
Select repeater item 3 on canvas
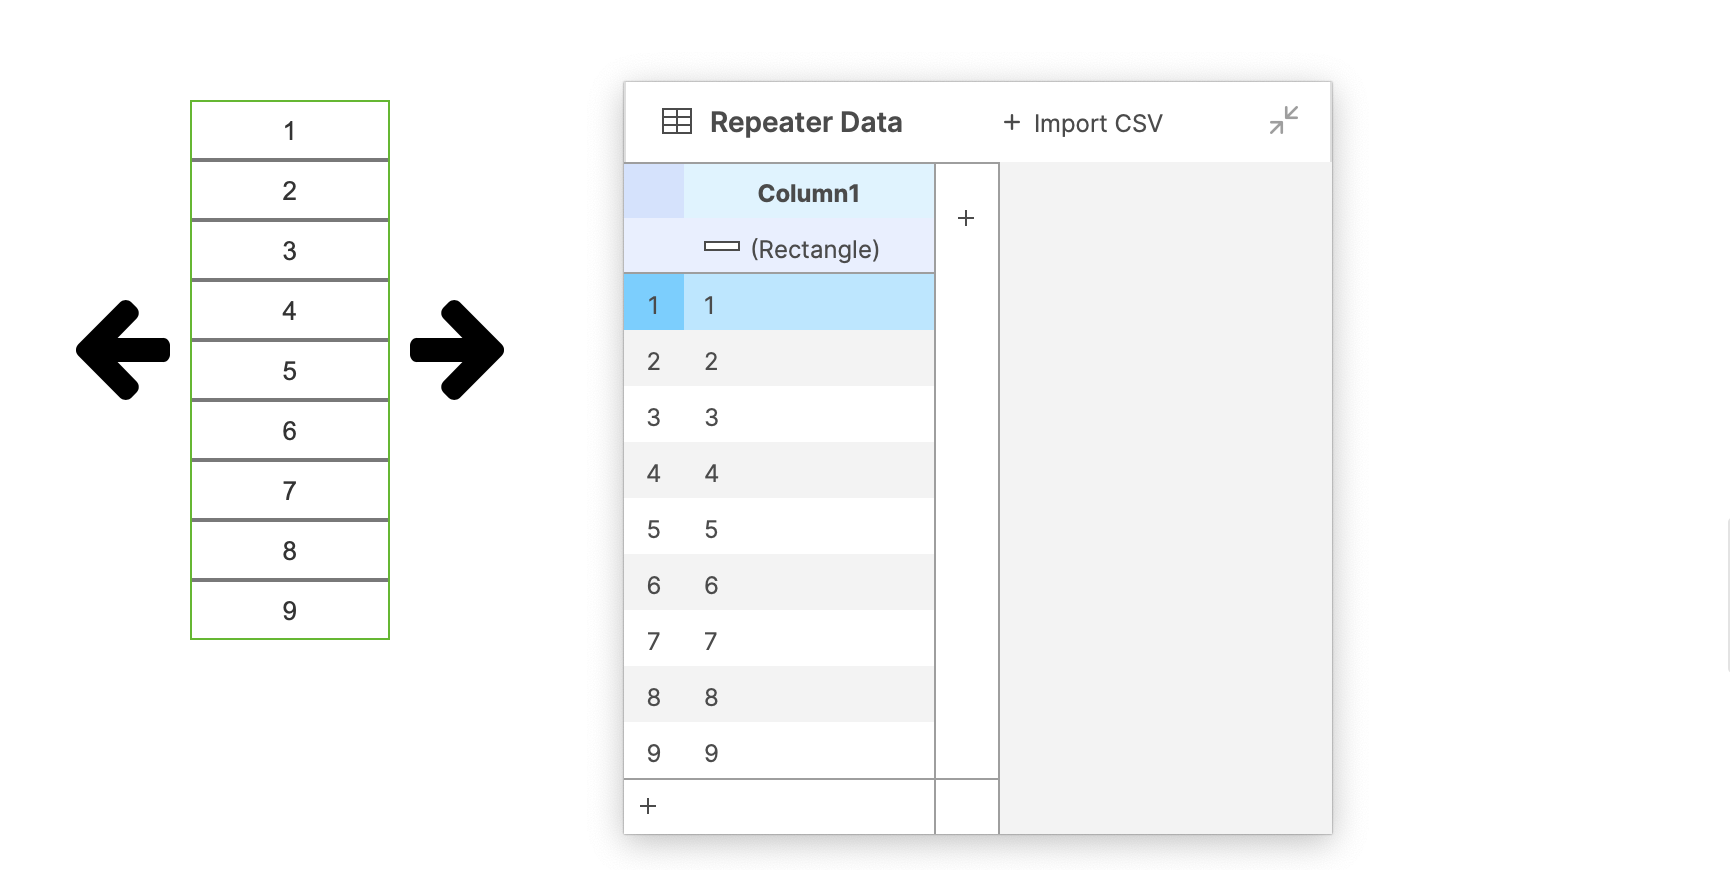pos(290,250)
